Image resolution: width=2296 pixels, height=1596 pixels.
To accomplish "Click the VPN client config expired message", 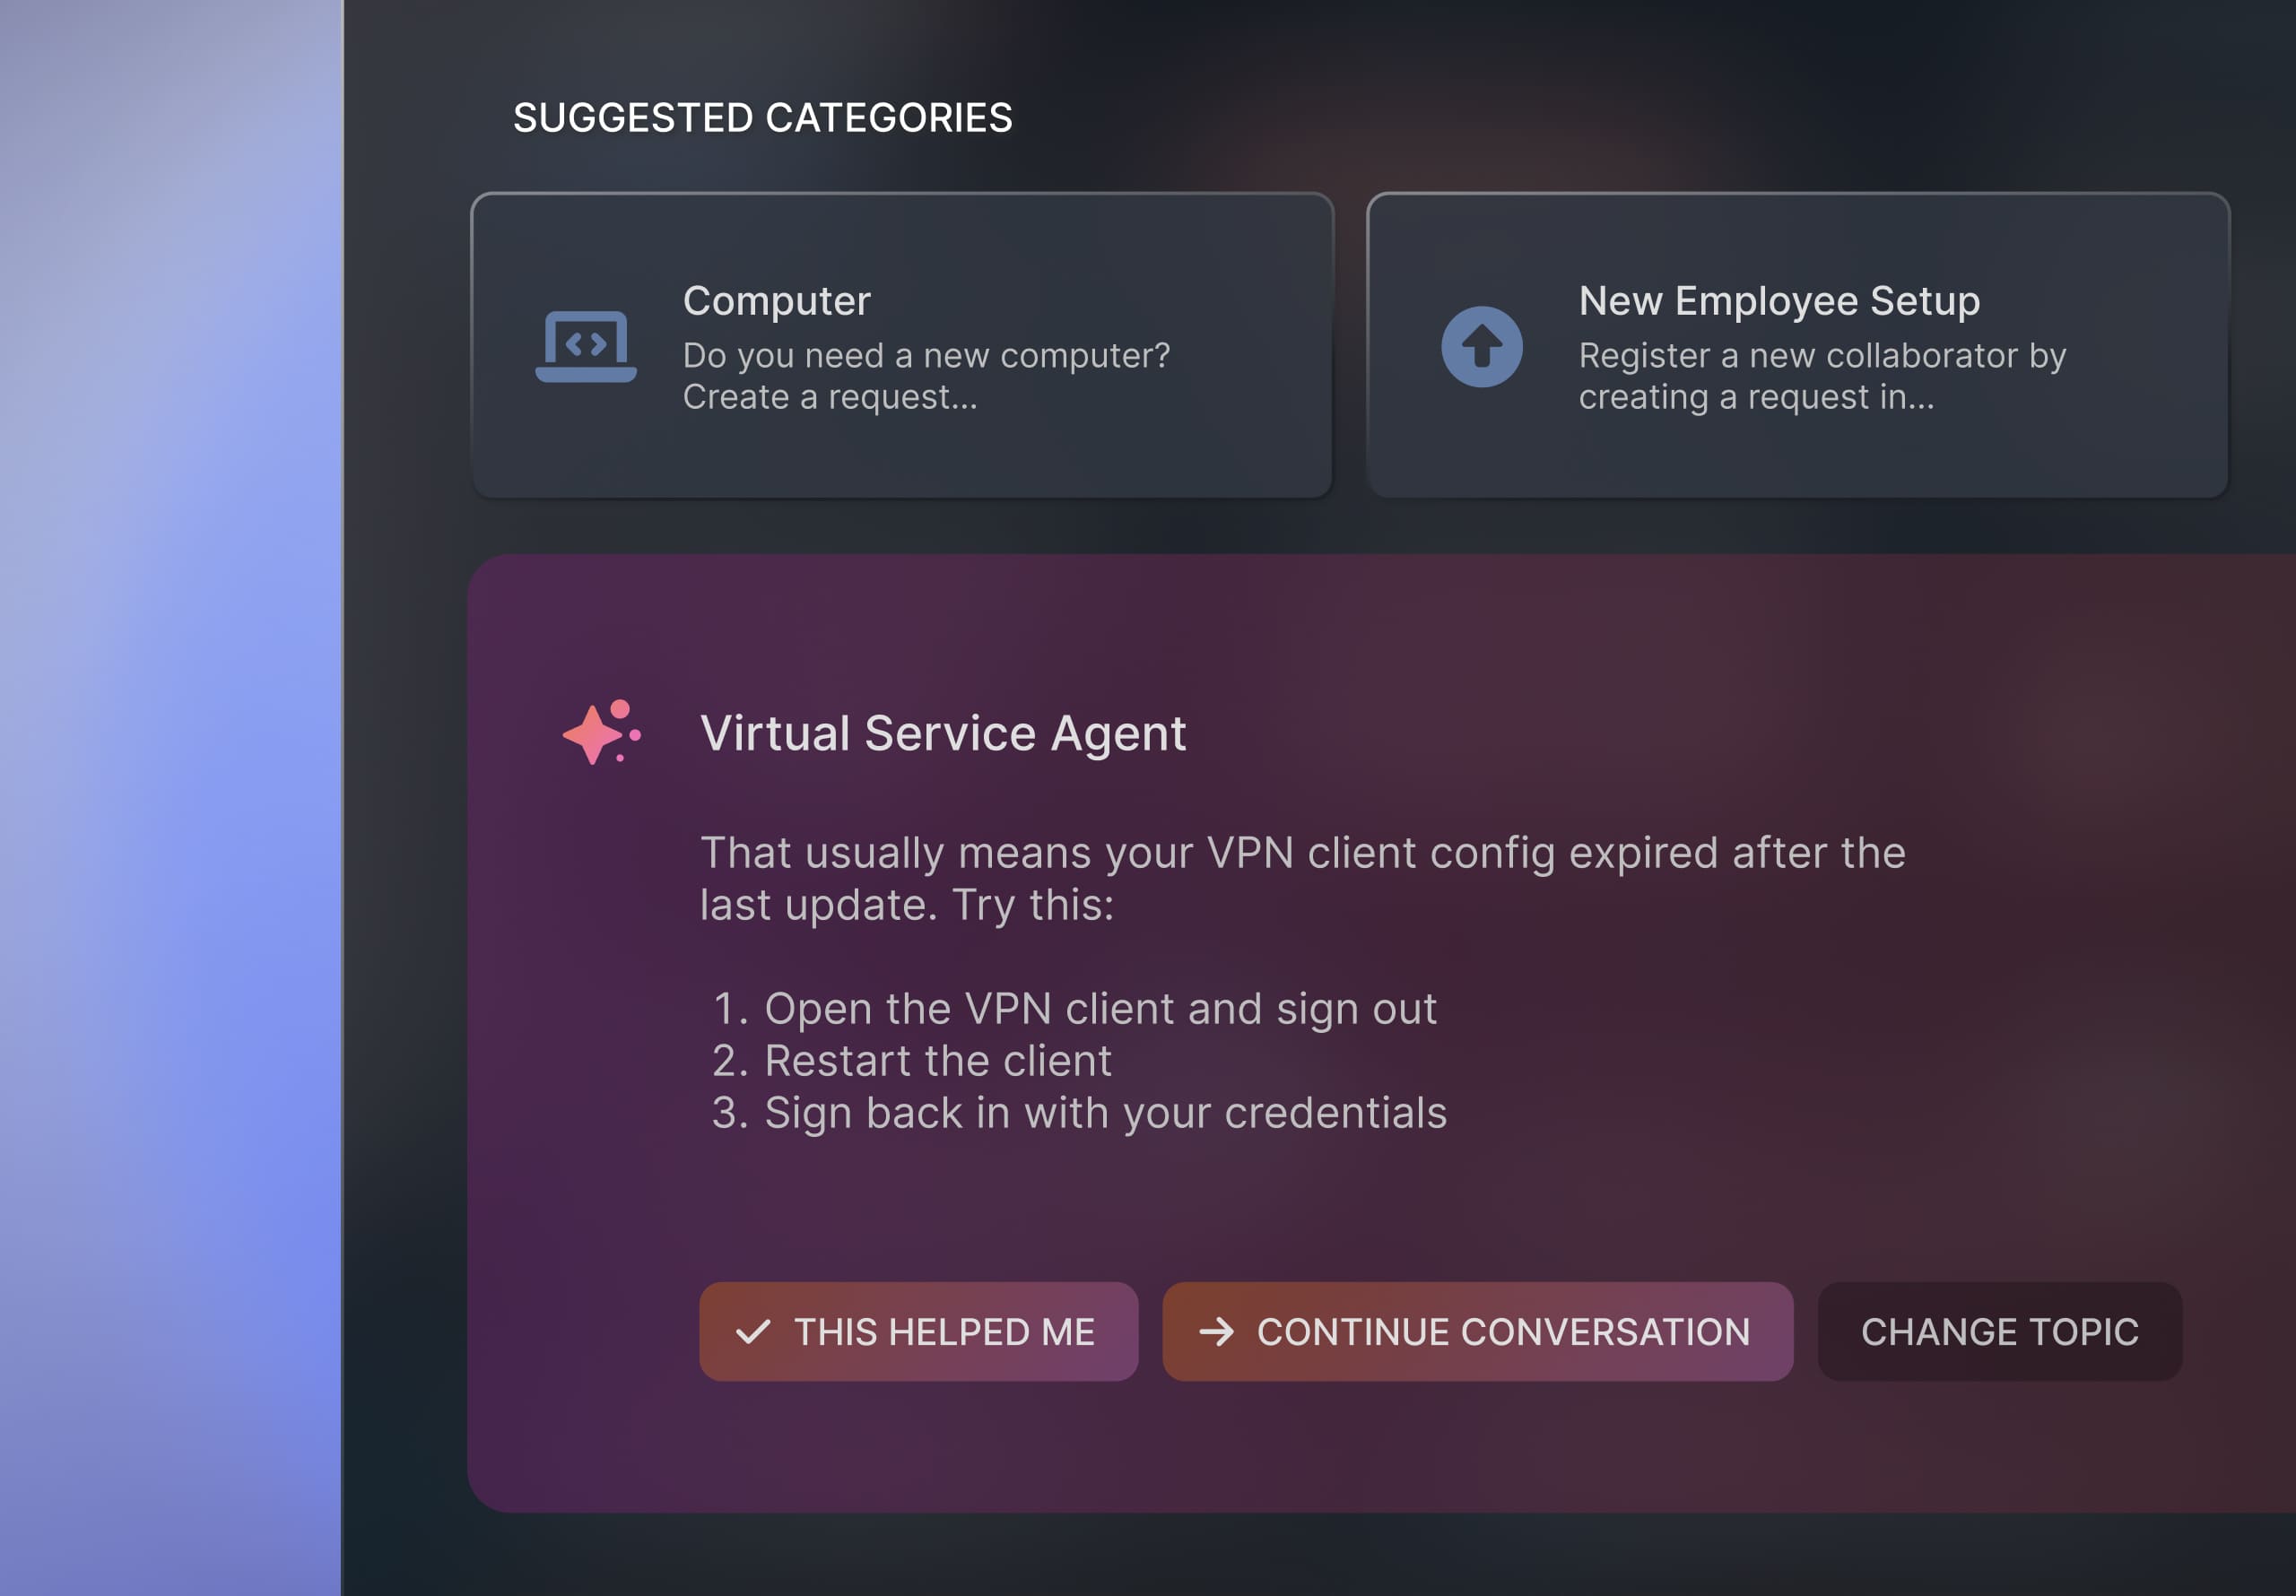I will 1303,878.
